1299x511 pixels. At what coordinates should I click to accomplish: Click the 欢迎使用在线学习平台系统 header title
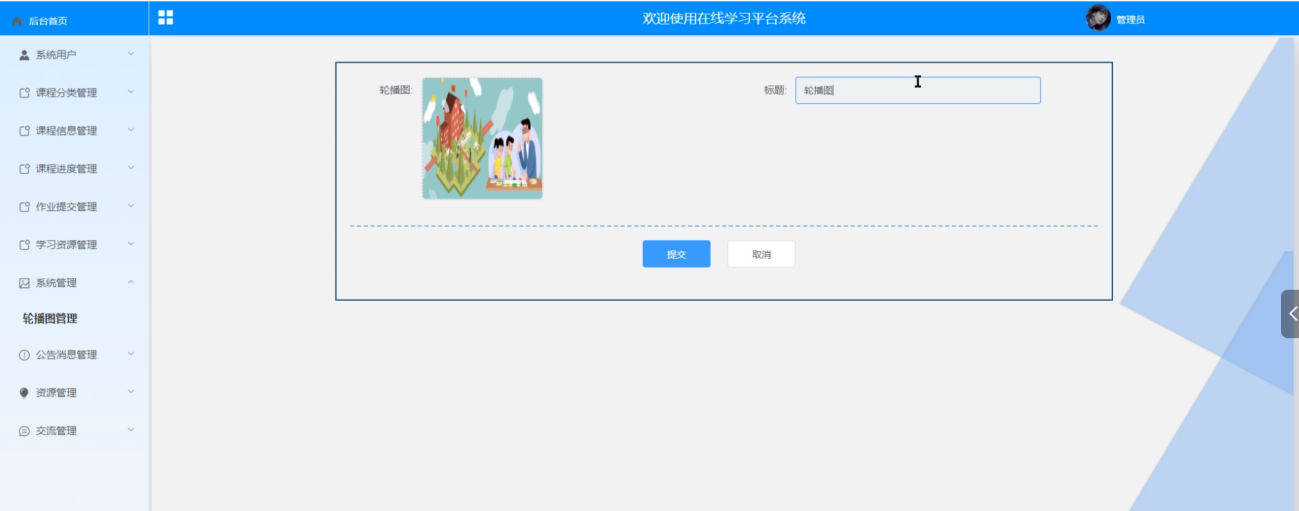724,18
